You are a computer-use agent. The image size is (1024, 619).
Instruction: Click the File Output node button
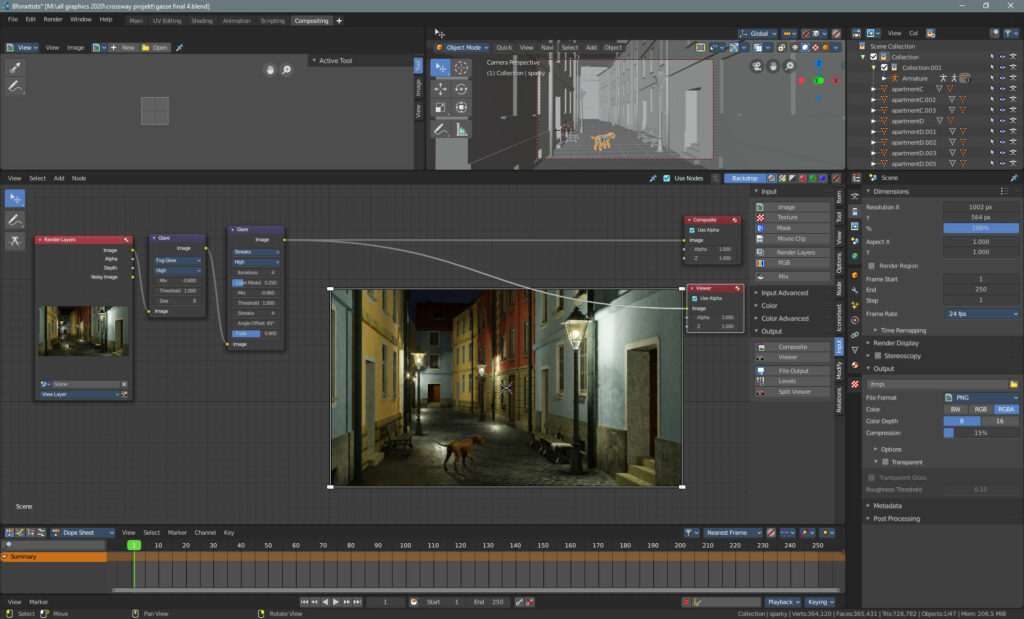point(795,370)
